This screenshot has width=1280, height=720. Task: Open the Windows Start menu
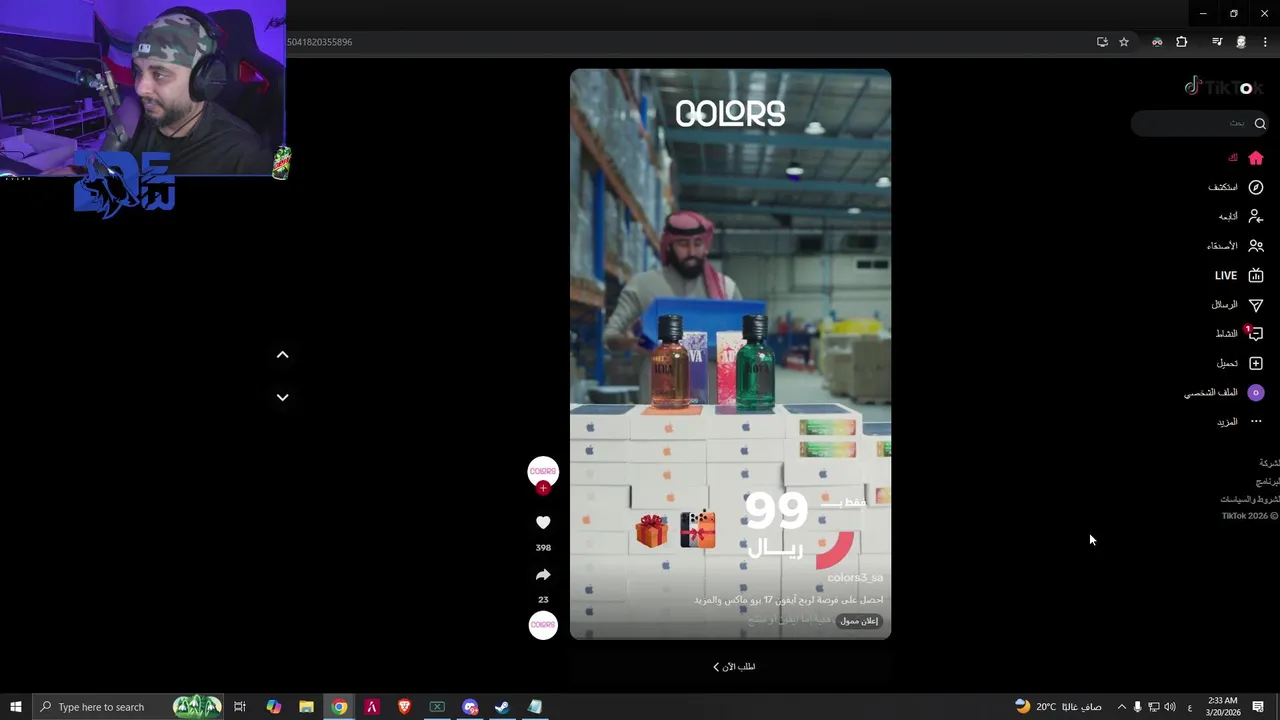[x=16, y=707]
